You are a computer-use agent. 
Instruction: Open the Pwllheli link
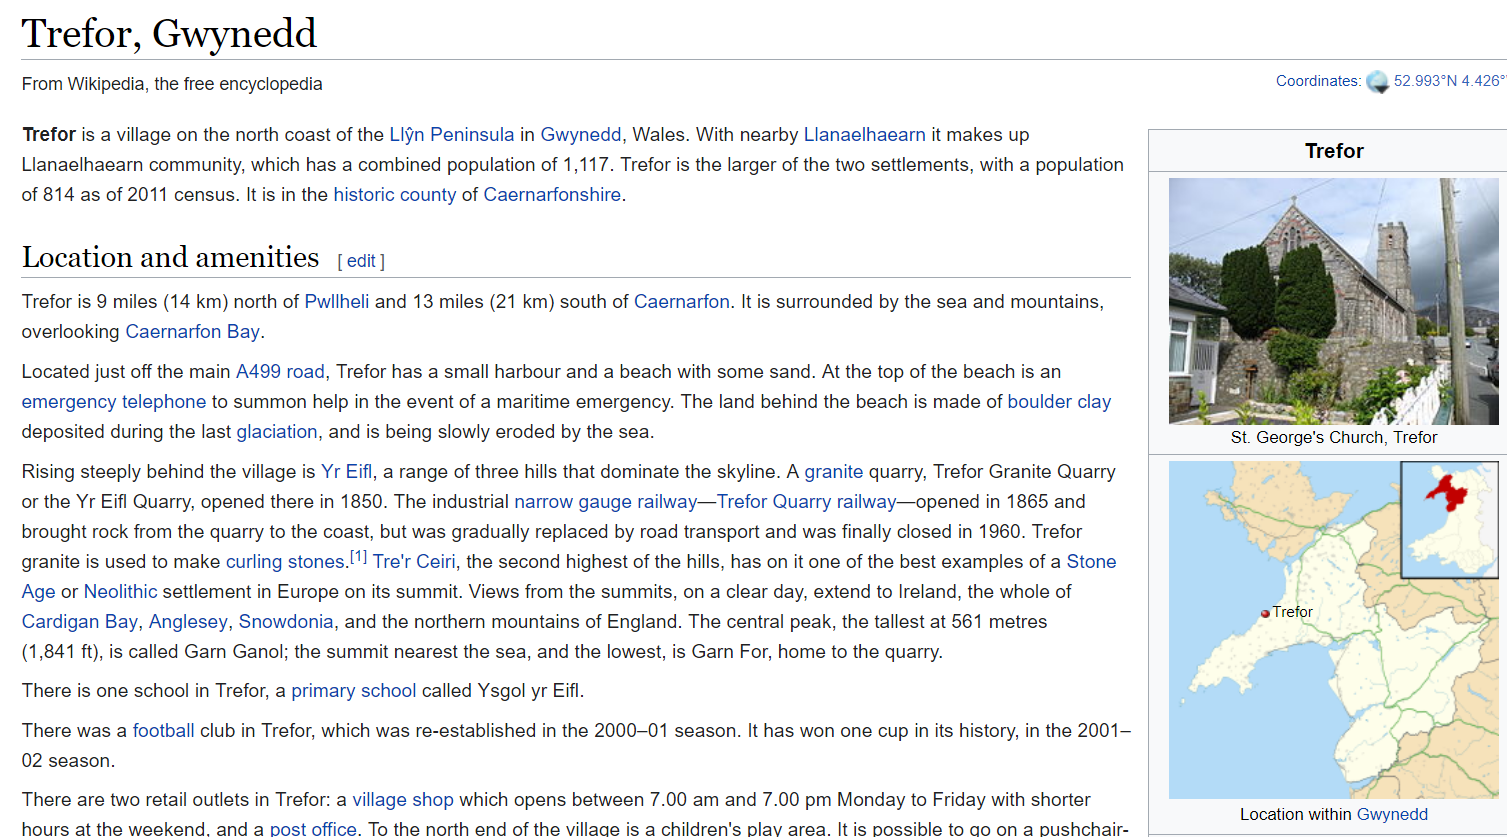click(x=337, y=302)
